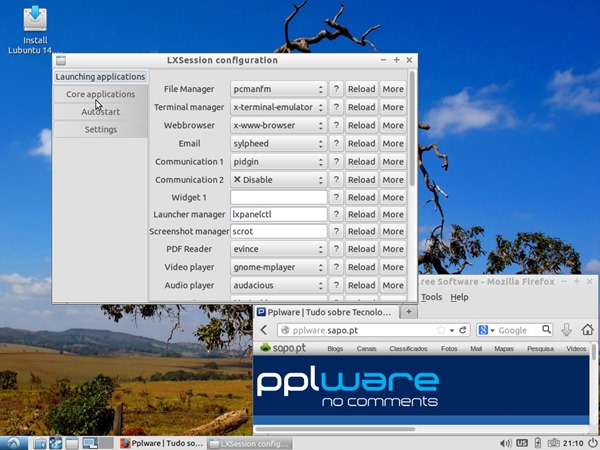Open File Manager dropdown showing pcmanfm
600x450 pixels.
coord(279,89)
